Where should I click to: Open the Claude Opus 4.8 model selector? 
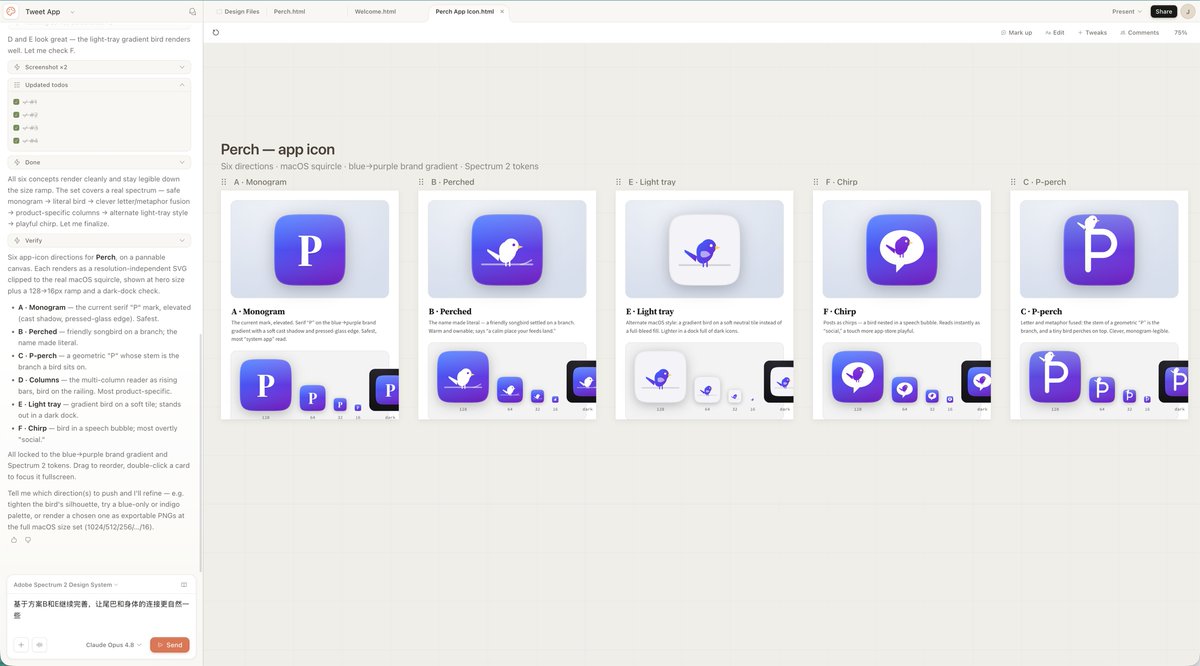coord(114,645)
